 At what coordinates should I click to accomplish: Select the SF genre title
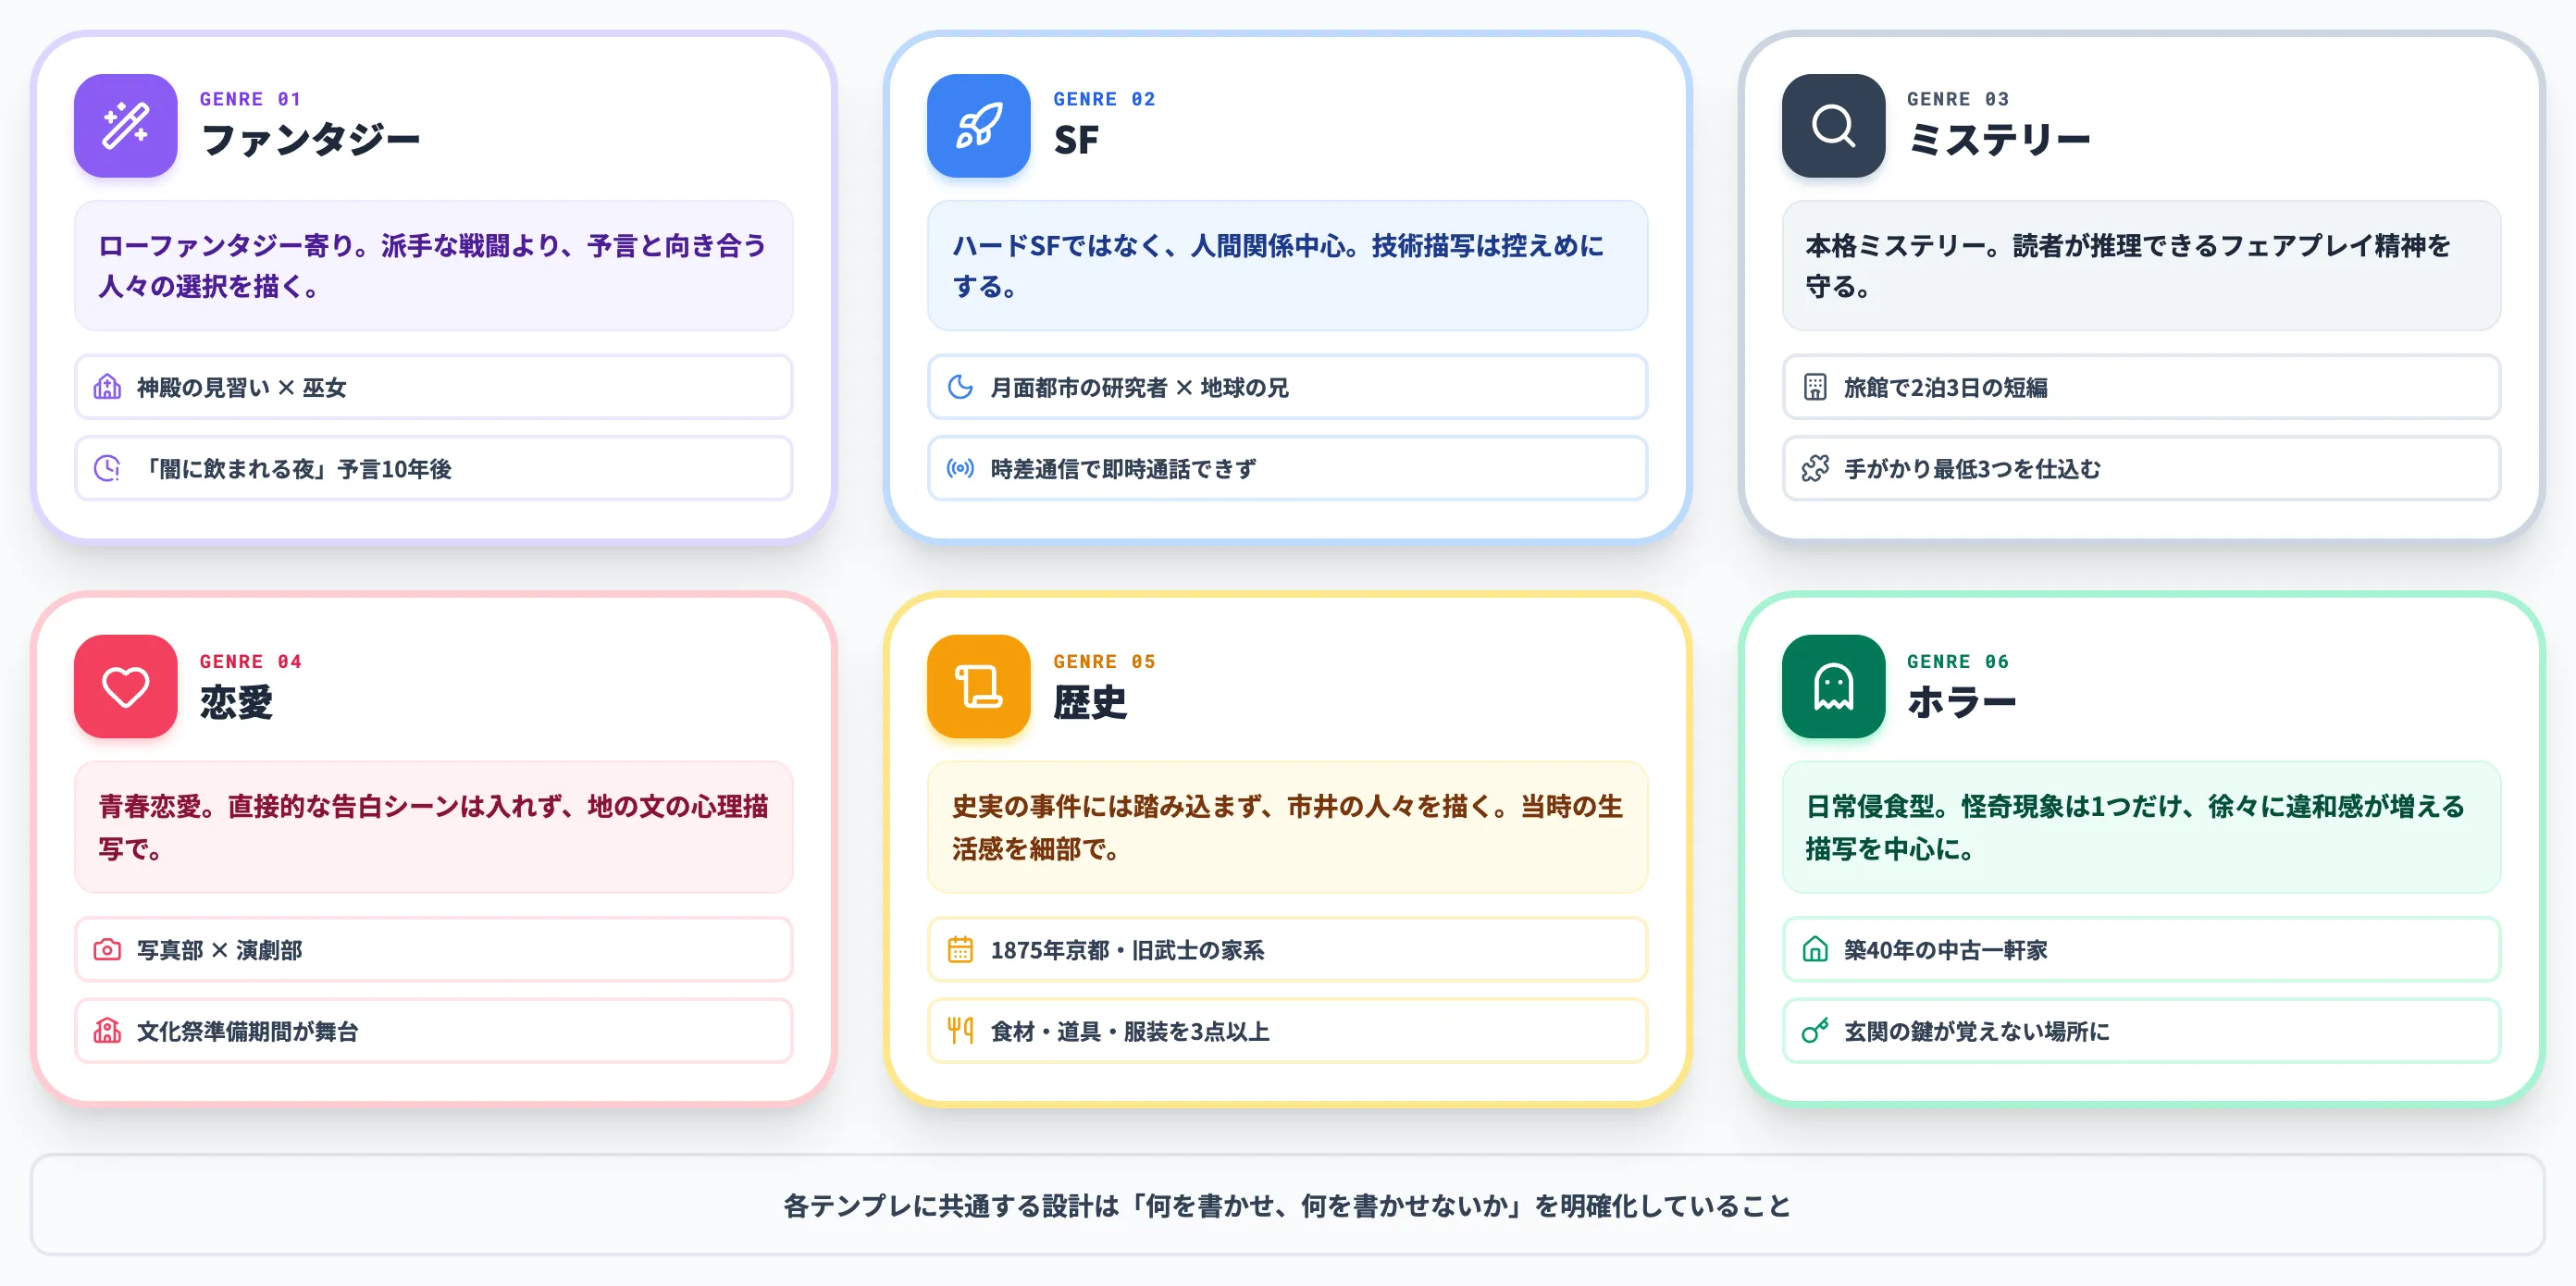[x=1076, y=140]
